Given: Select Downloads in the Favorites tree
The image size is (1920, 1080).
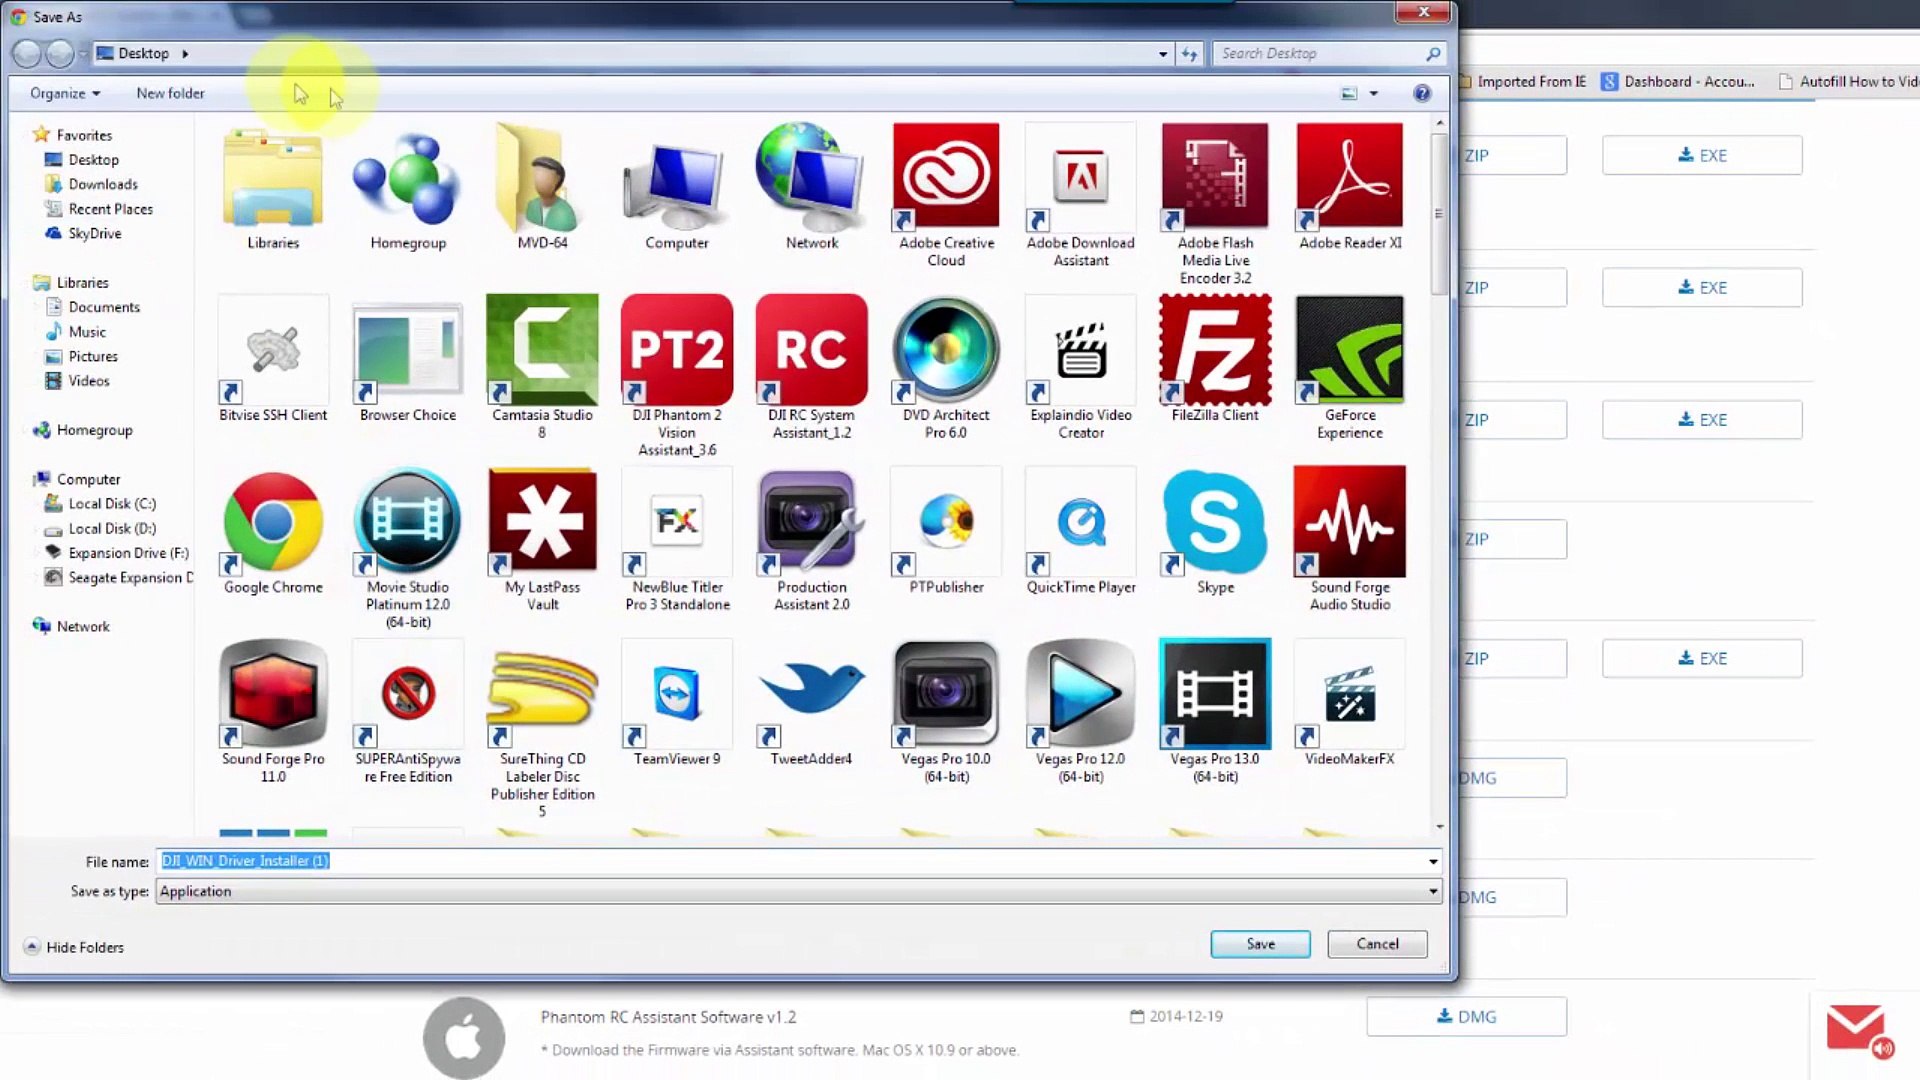Looking at the screenshot, I should point(103,184).
